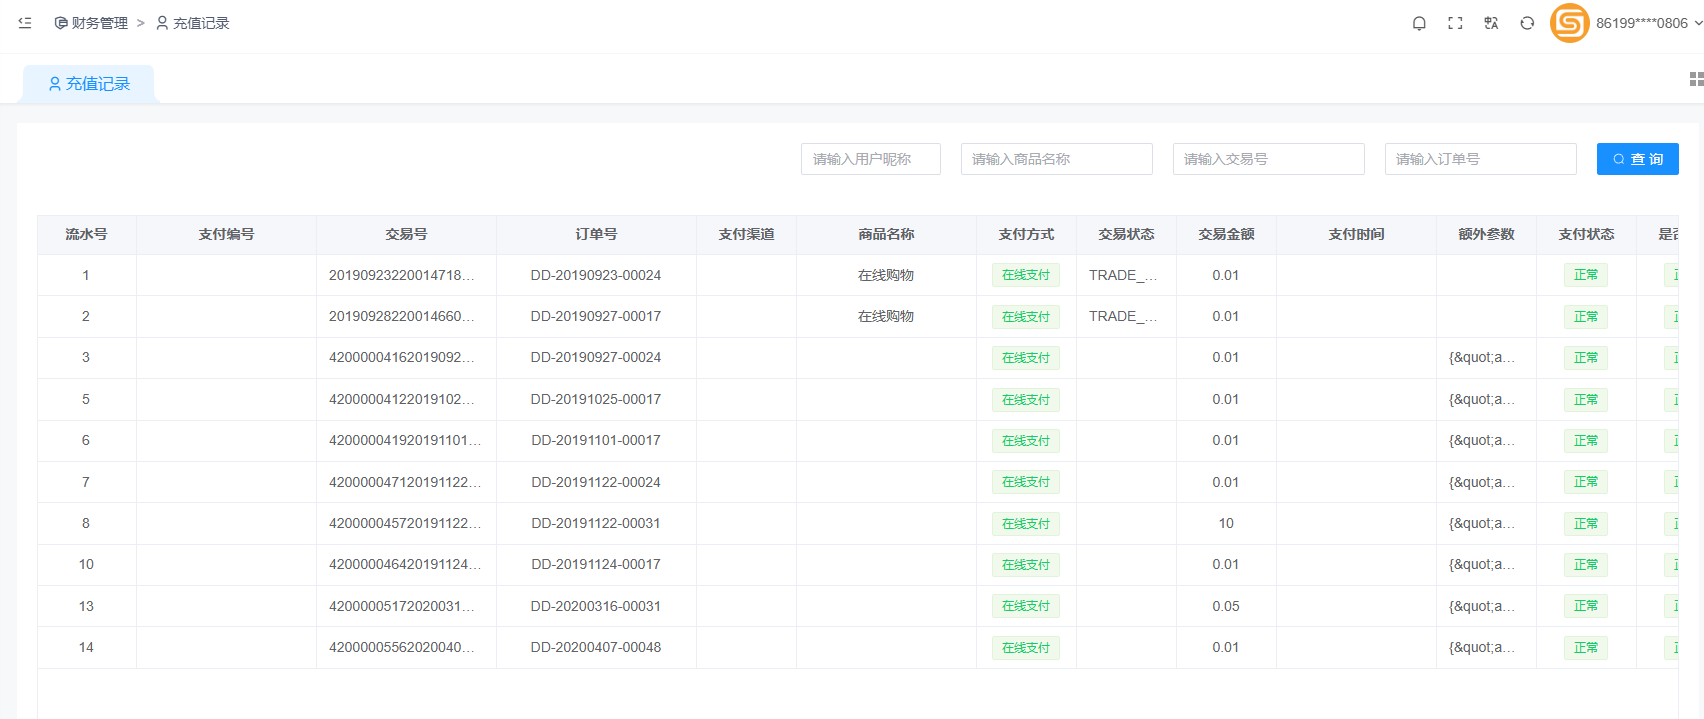Viewport: 1704px width, 719px height.
Task: Open the notification bell
Action: pyautogui.click(x=1419, y=23)
